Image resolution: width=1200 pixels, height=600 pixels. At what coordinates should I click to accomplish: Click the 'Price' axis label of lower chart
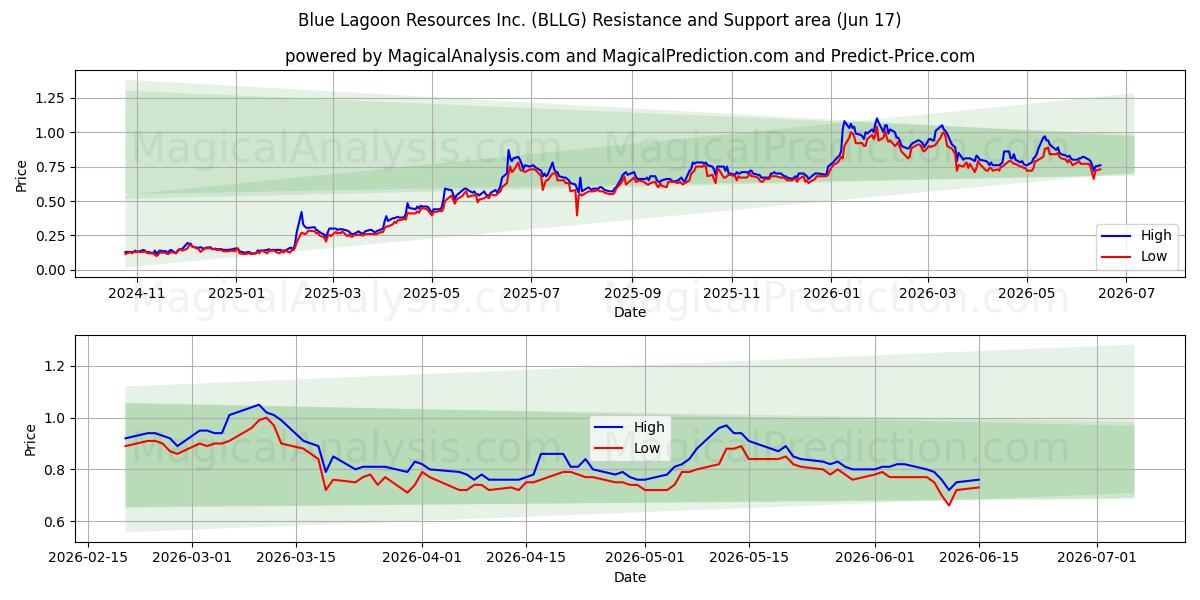coord(30,440)
